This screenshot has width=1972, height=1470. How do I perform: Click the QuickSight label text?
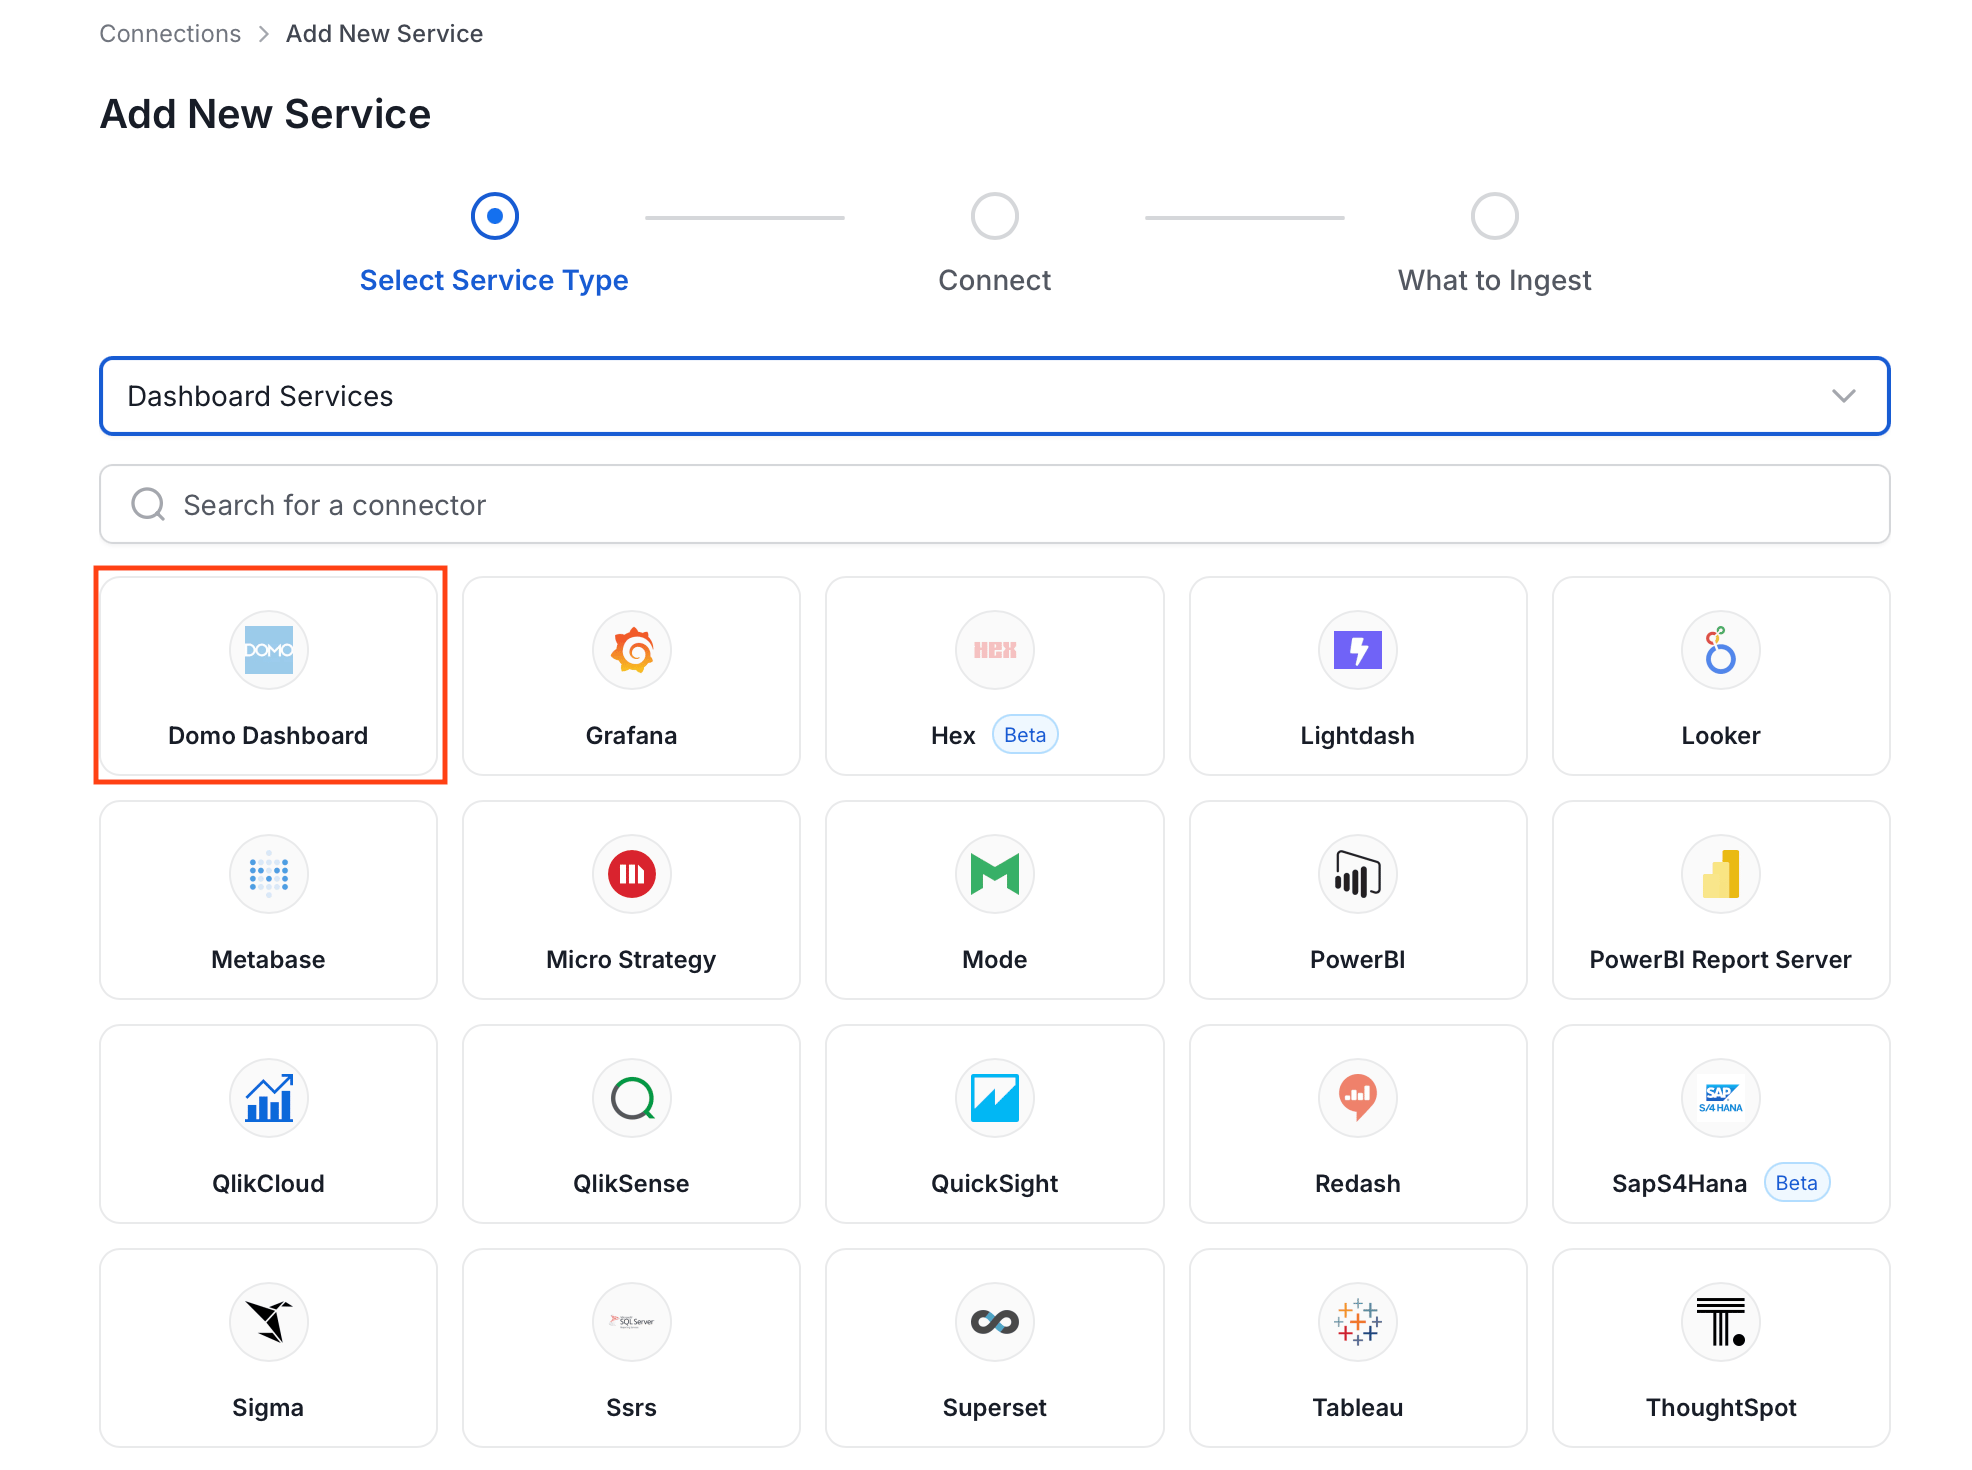coord(994,1183)
